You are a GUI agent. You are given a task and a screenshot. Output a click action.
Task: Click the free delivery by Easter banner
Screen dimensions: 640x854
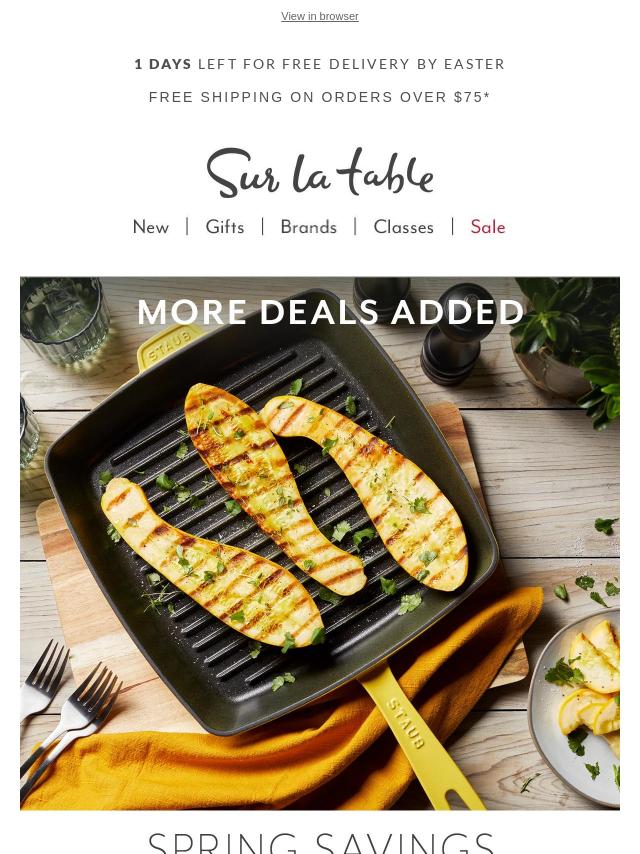coord(320,64)
